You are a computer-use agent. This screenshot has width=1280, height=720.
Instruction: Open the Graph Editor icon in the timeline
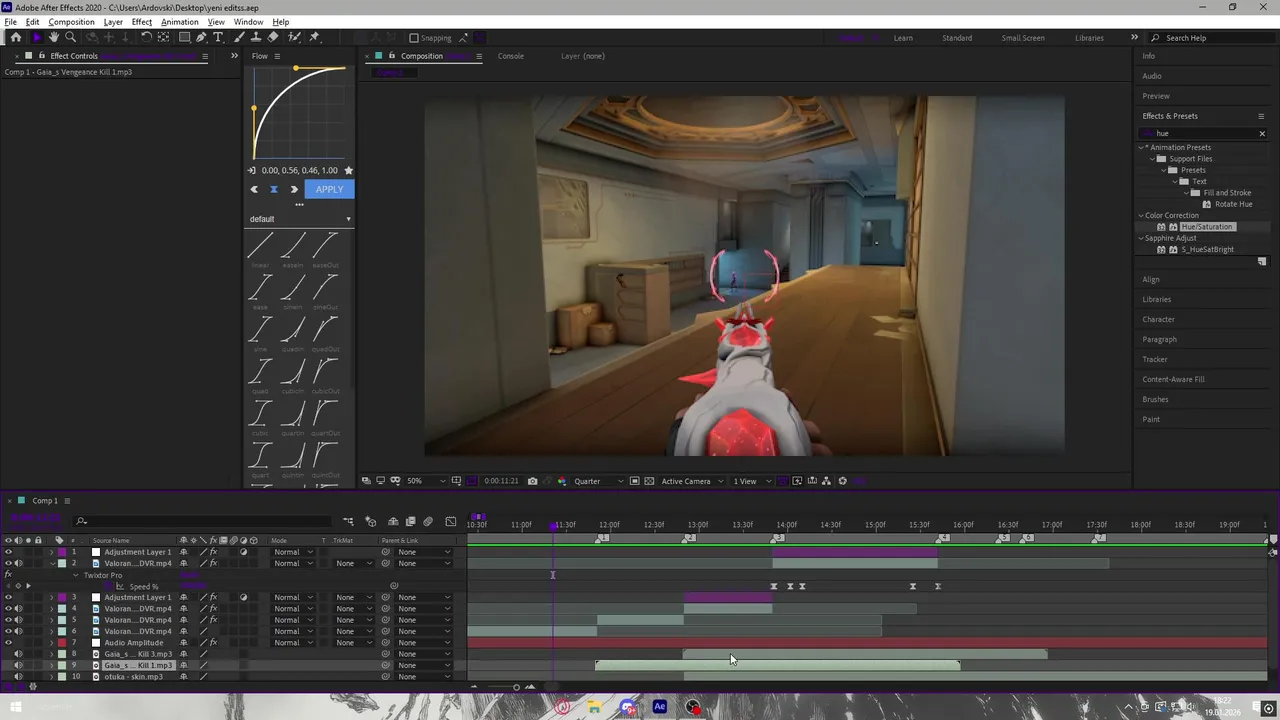450,521
